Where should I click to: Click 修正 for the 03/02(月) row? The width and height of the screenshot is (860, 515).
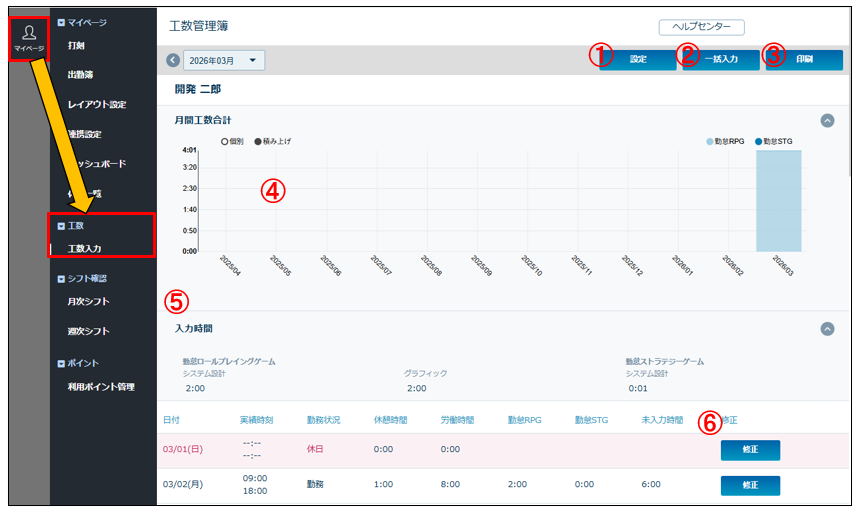750,485
